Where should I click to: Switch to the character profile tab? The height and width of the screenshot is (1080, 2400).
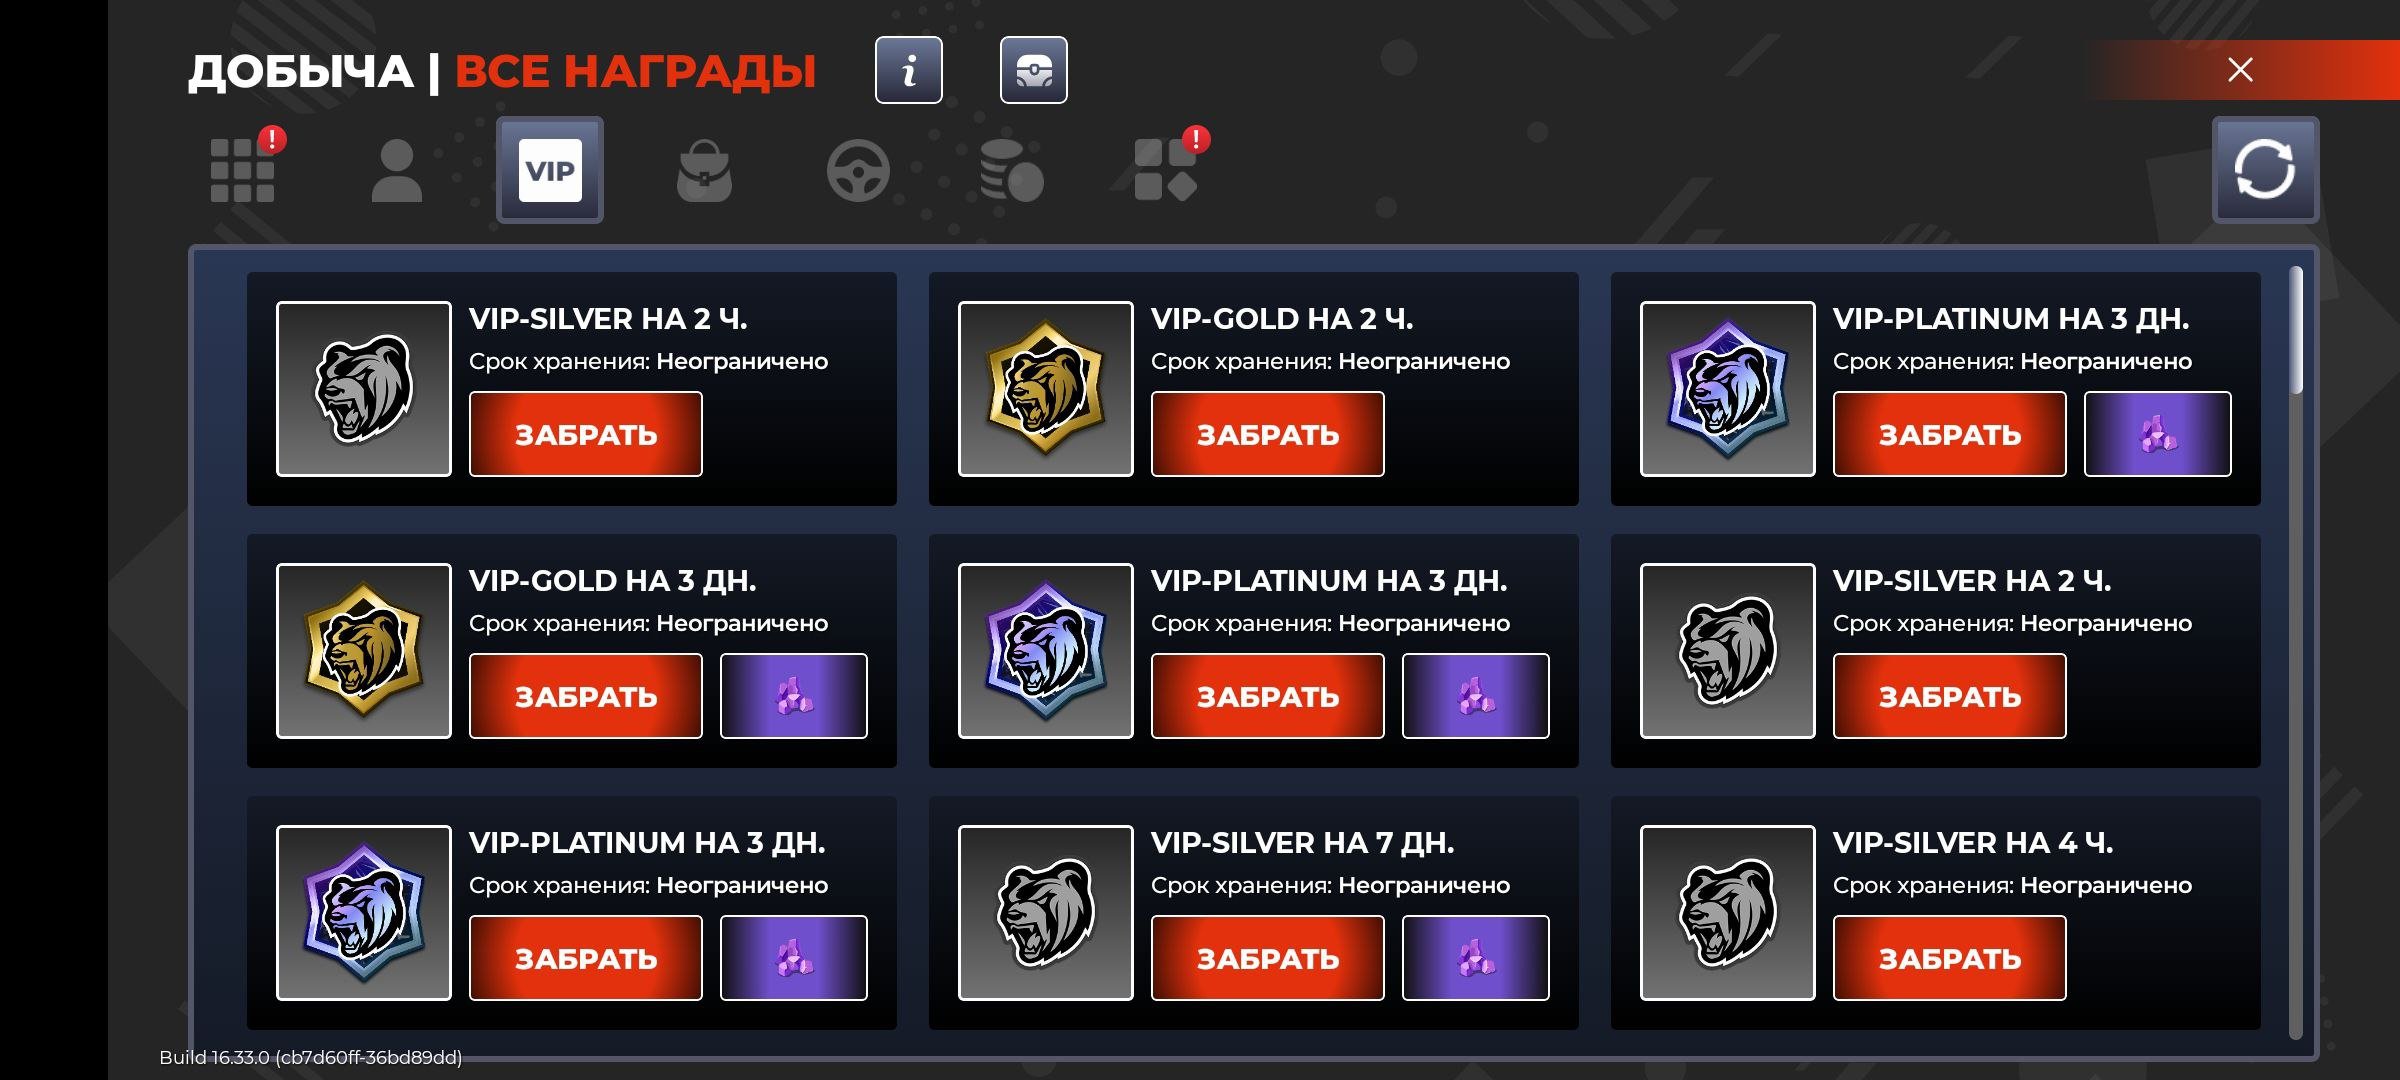coord(397,170)
